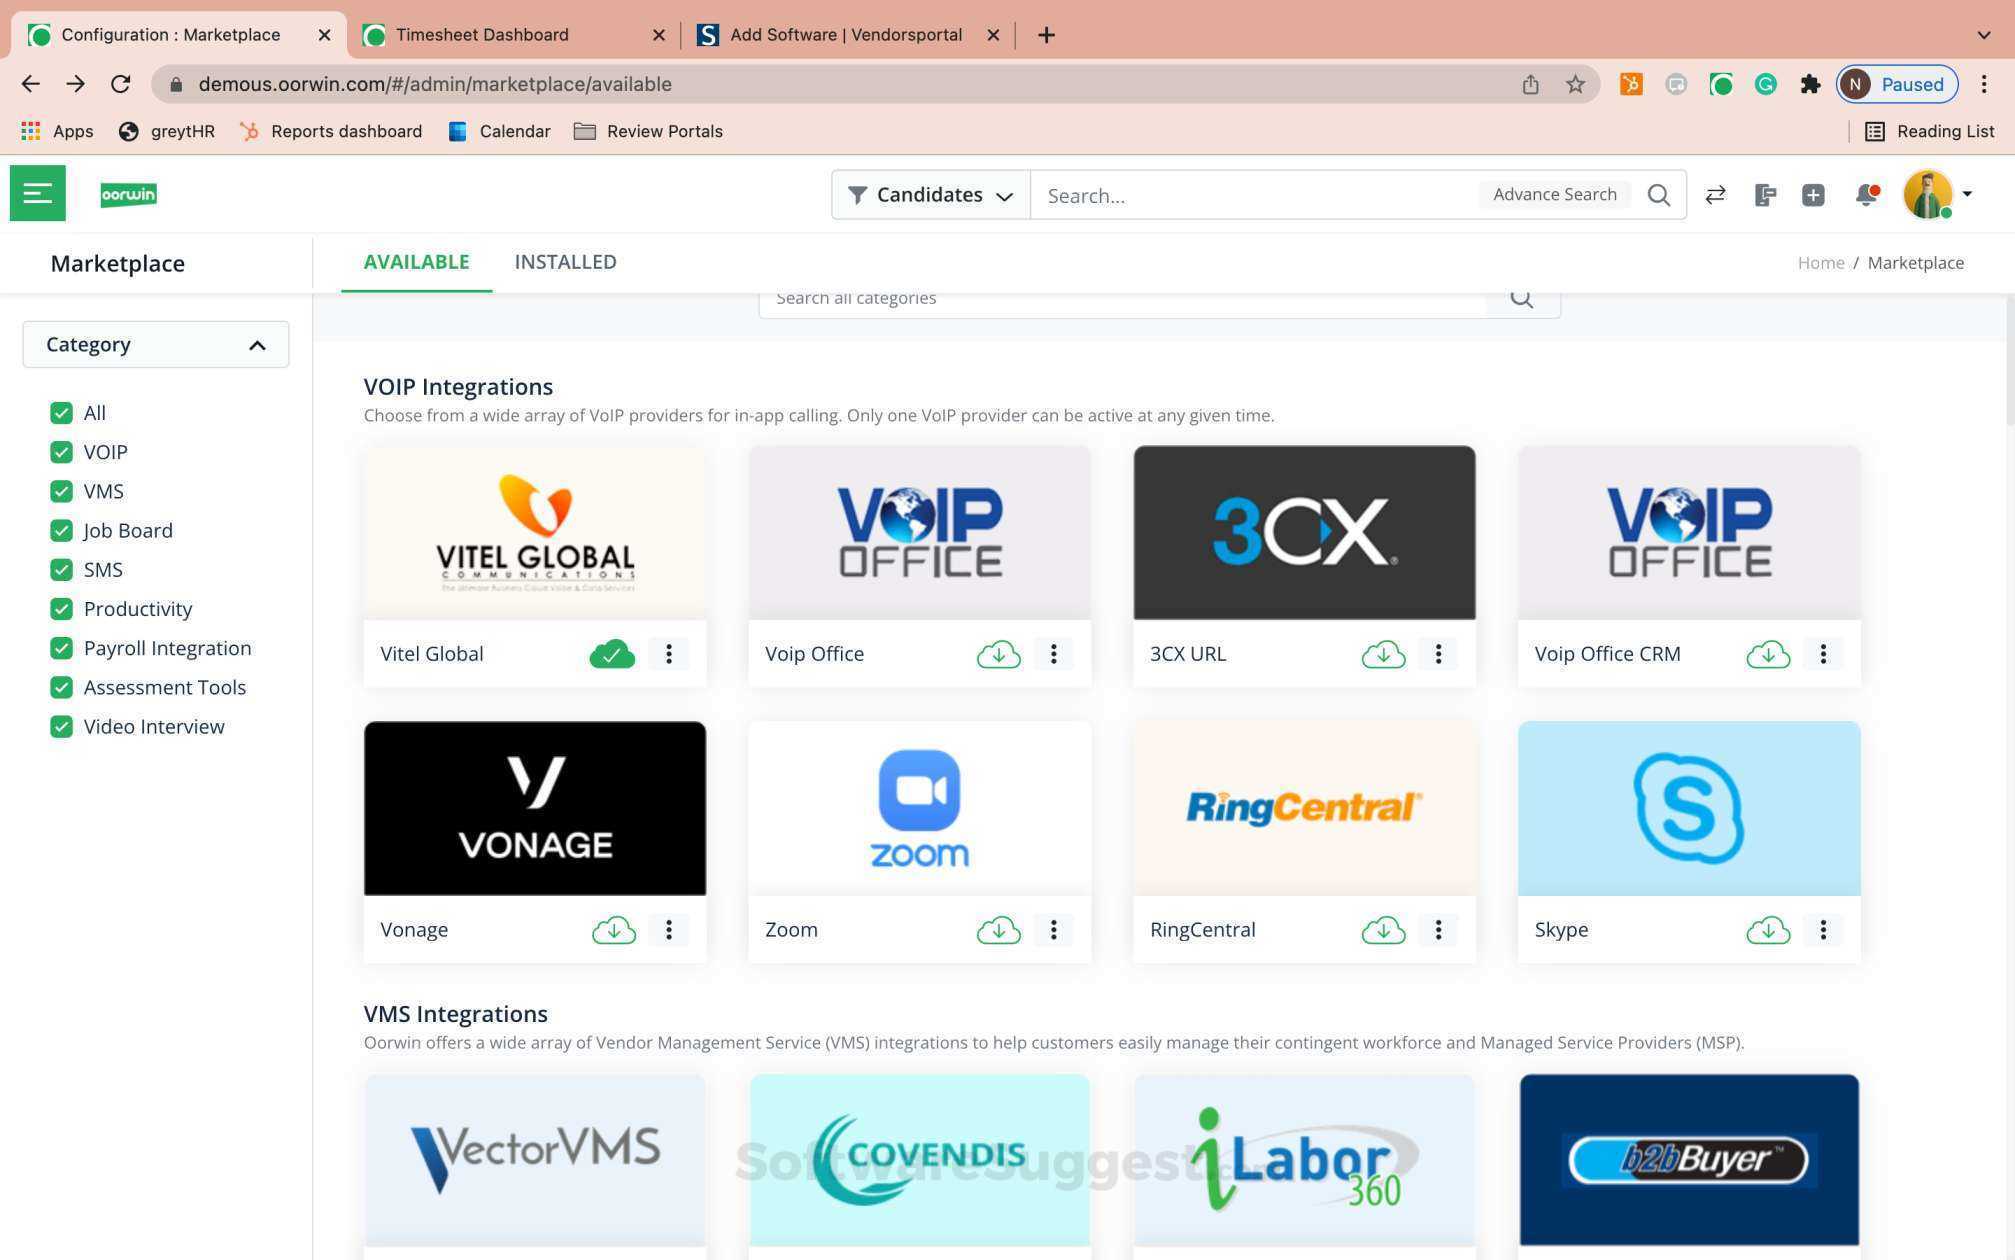This screenshot has height=1260, width=2015.
Task: Click the quick-add plus icon in header
Action: coord(1814,195)
